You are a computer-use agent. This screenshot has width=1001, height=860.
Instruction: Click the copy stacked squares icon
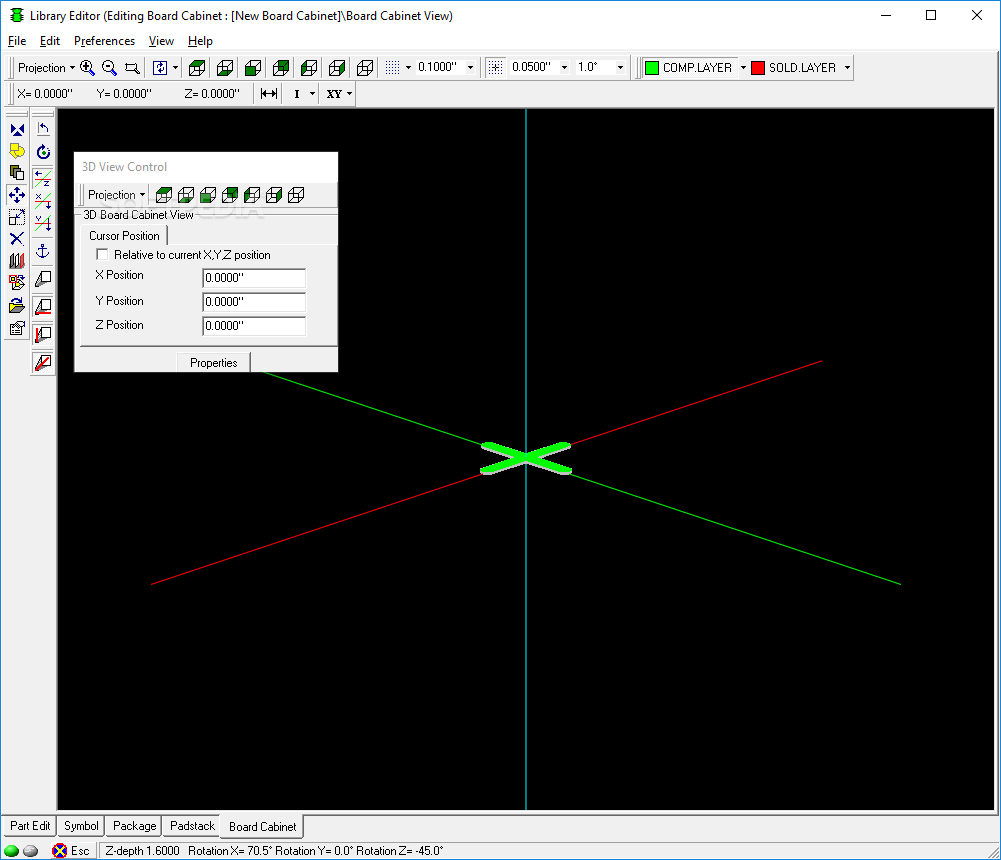point(17,172)
